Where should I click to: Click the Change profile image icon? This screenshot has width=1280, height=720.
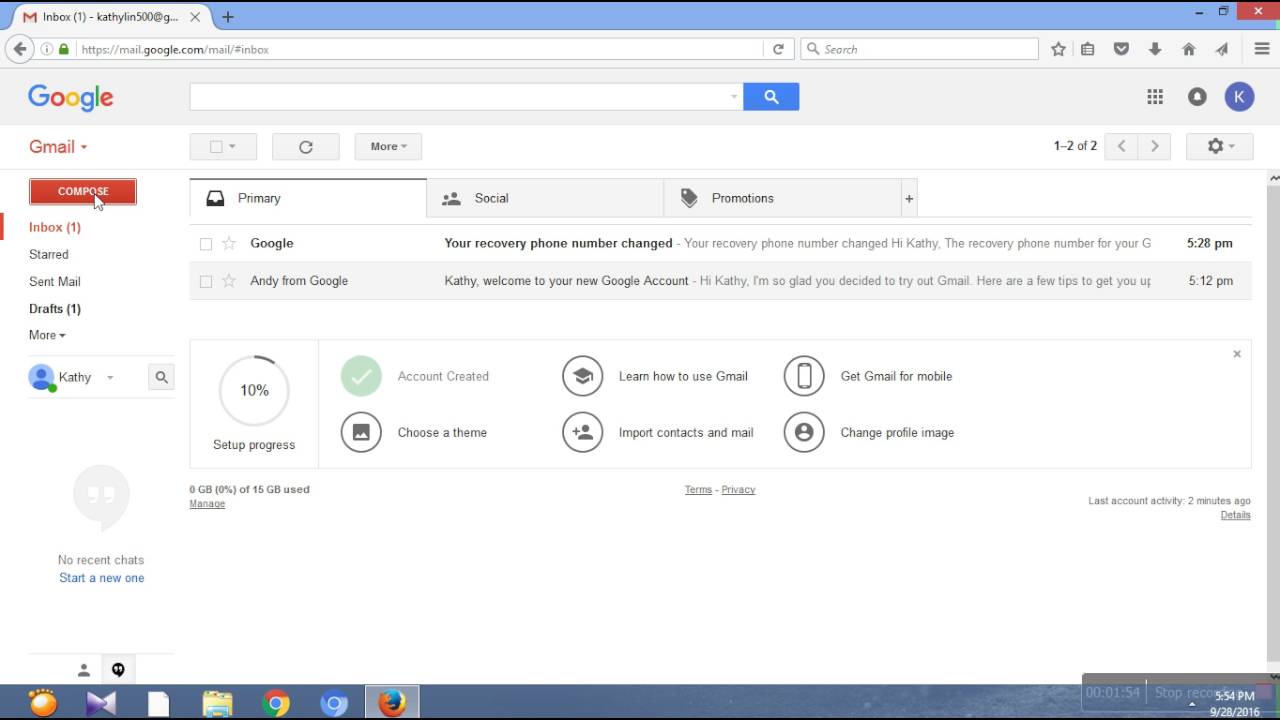click(x=804, y=433)
